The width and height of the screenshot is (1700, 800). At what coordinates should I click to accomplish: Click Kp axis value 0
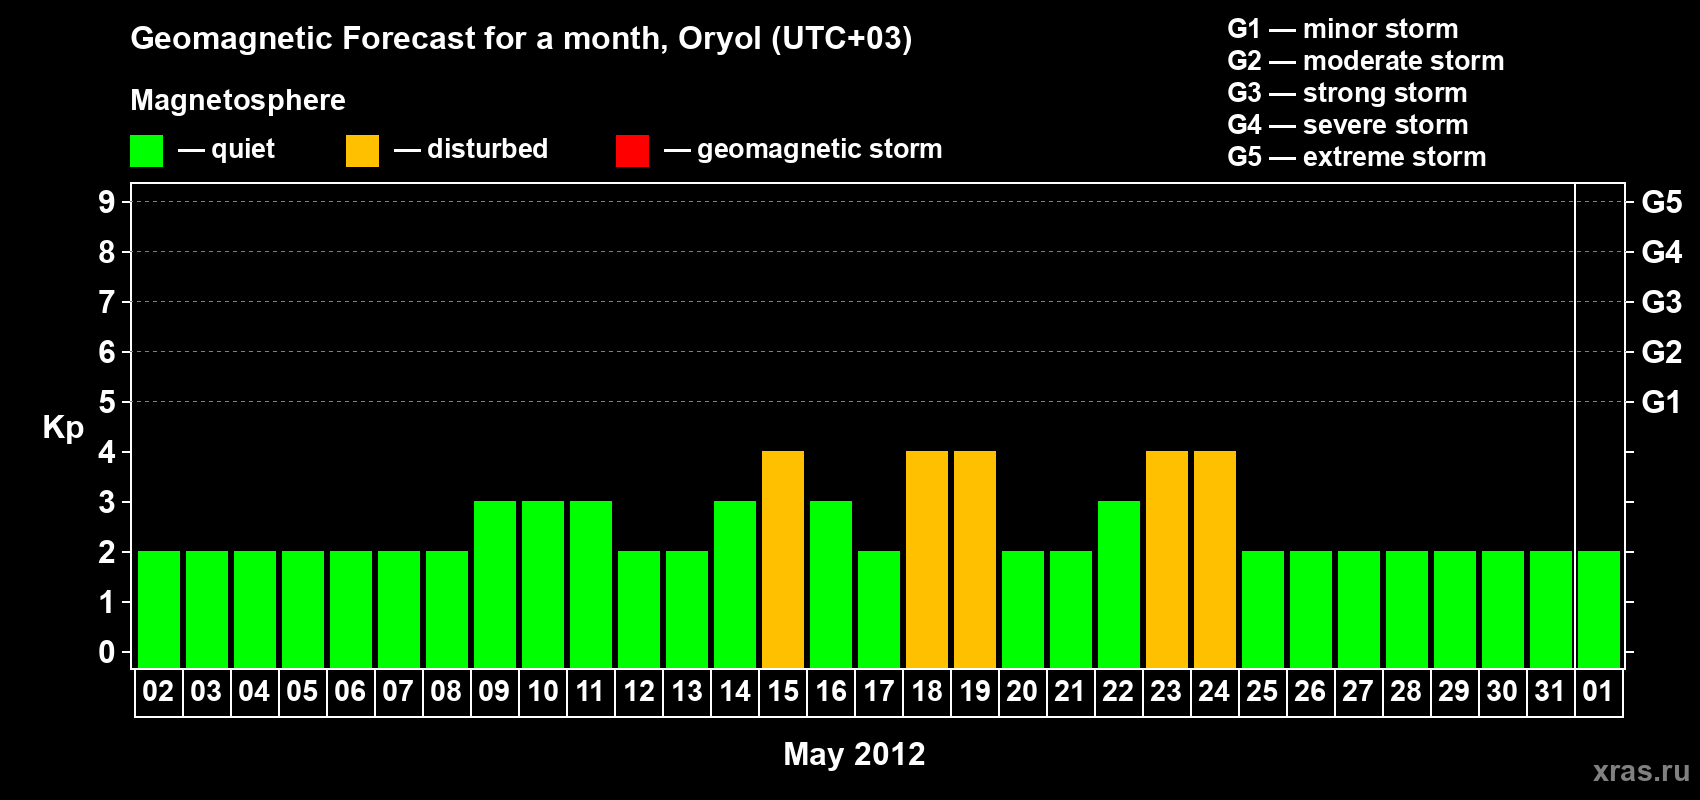pyautogui.click(x=107, y=652)
